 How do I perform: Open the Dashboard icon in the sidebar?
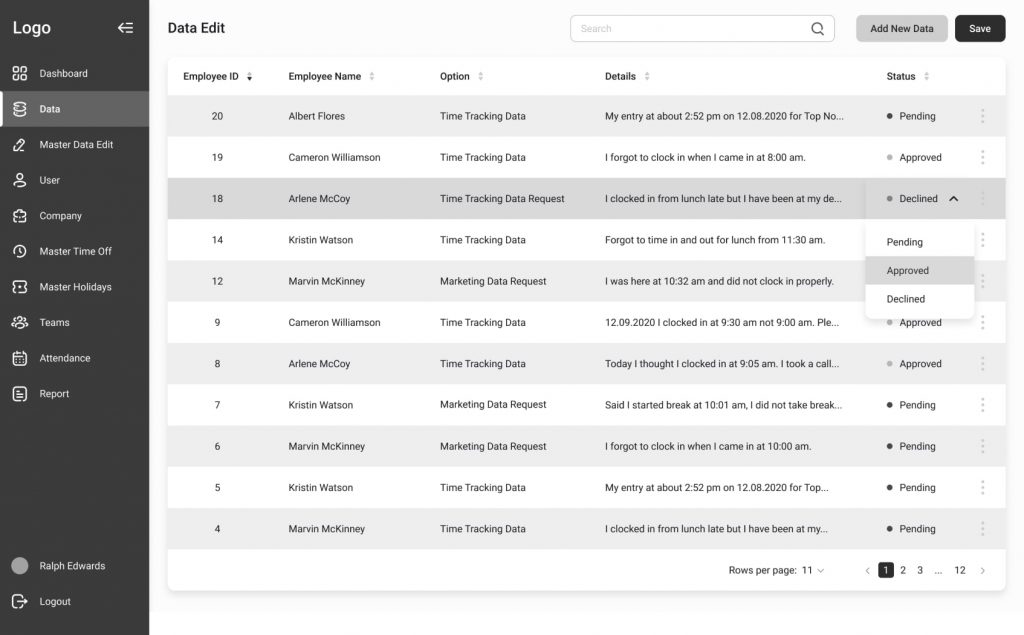pos(19,73)
